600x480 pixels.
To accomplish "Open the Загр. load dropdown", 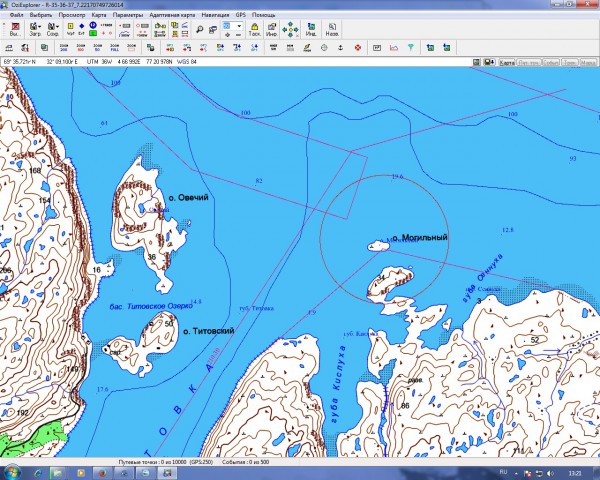I will pos(36,29).
